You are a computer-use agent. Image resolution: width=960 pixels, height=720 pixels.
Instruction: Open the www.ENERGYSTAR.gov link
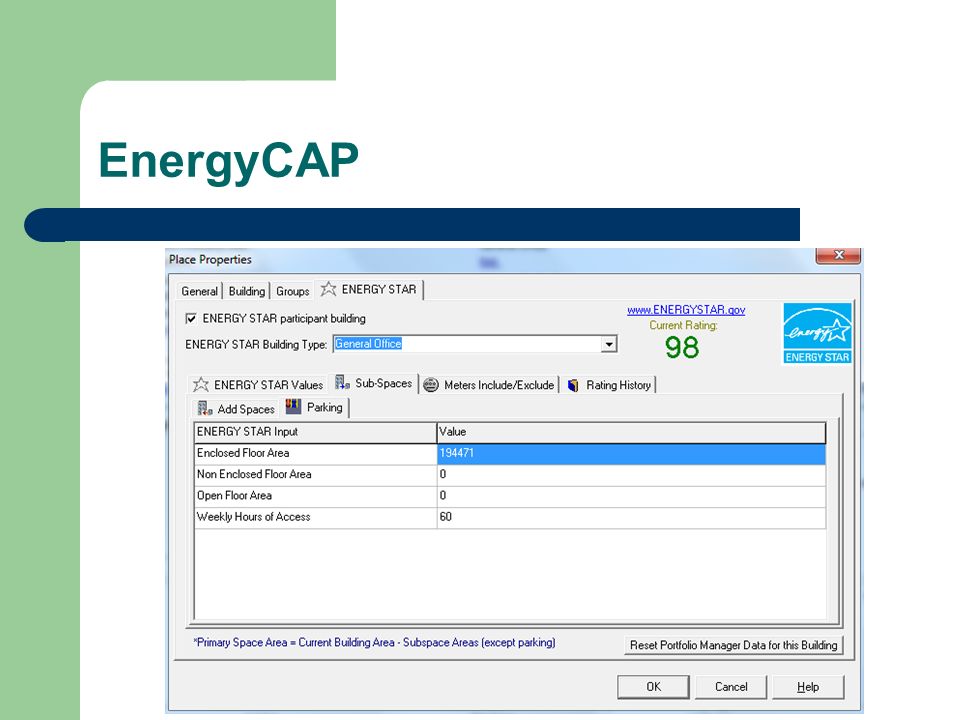click(686, 310)
